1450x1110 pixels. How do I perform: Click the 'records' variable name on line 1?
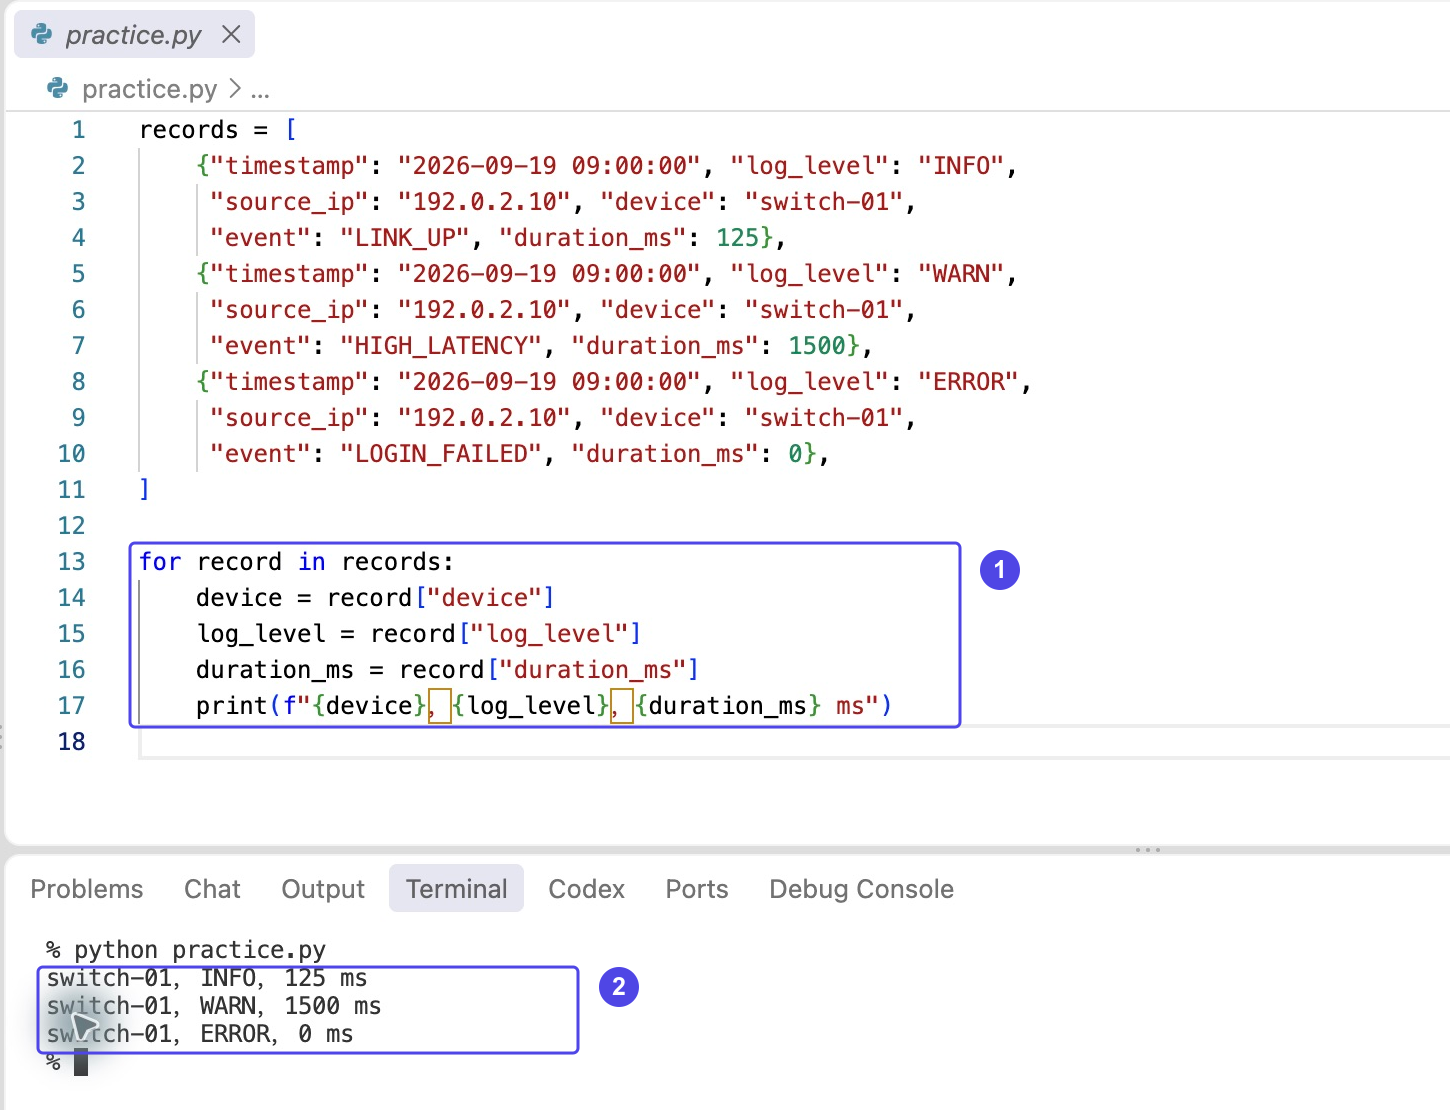tap(189, 130)
